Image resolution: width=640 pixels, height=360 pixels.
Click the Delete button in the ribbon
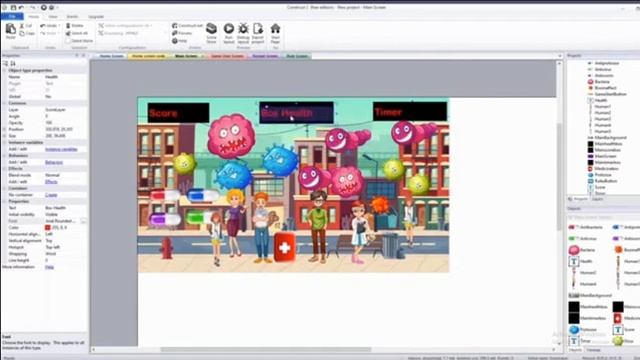click(75, 26)
